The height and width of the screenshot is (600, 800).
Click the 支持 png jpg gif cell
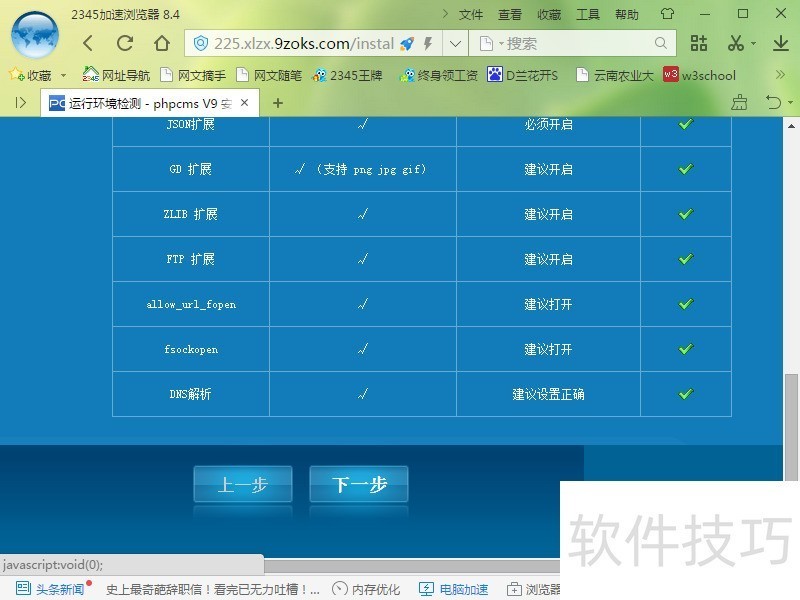click(x=361, y=169)
